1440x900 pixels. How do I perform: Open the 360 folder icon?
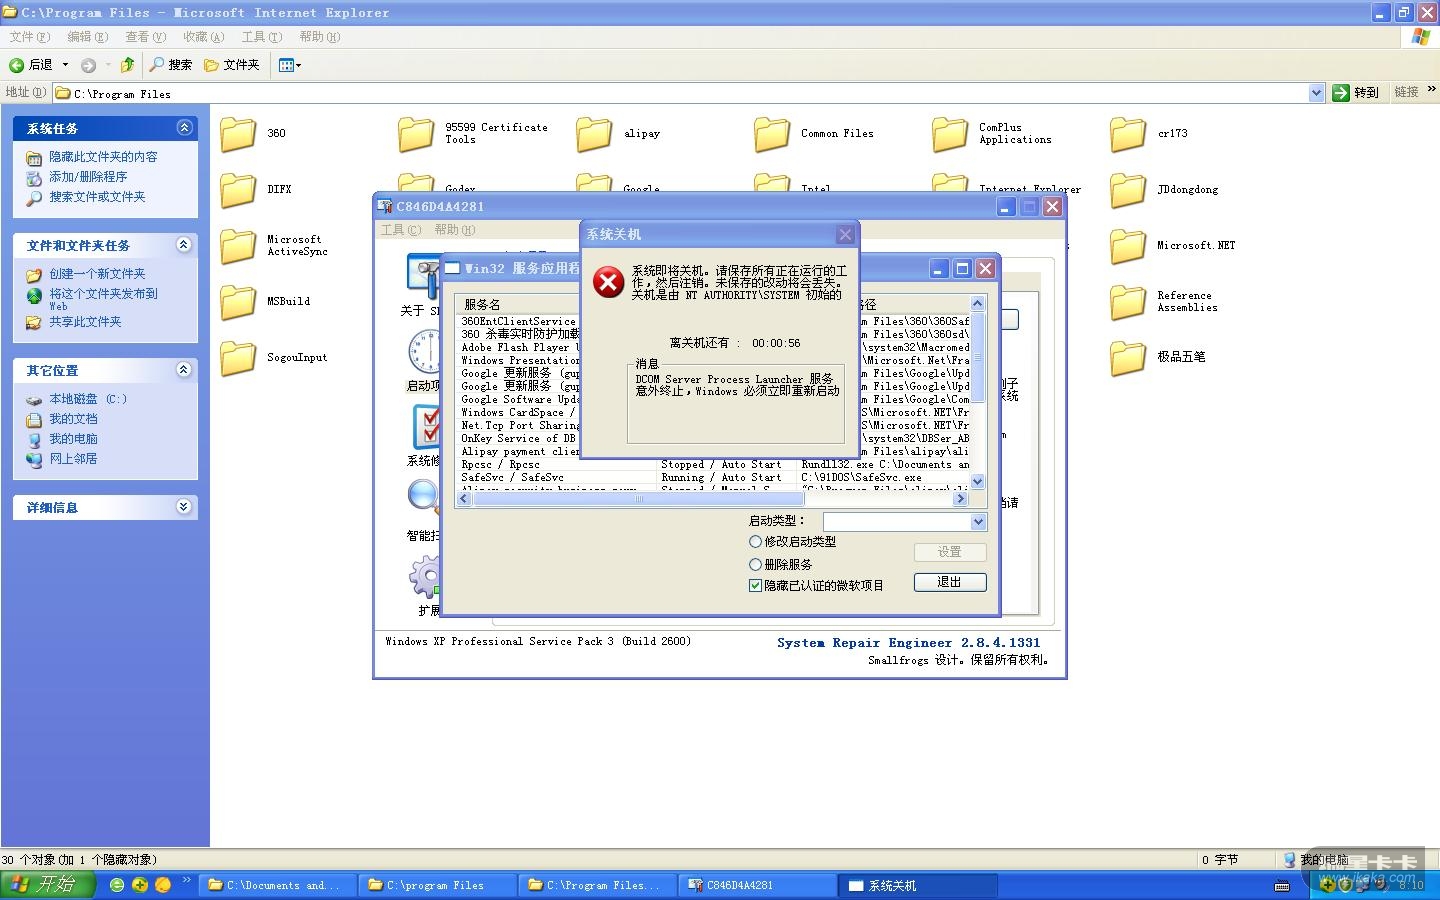pyautogui.click(x=238, y=134)
